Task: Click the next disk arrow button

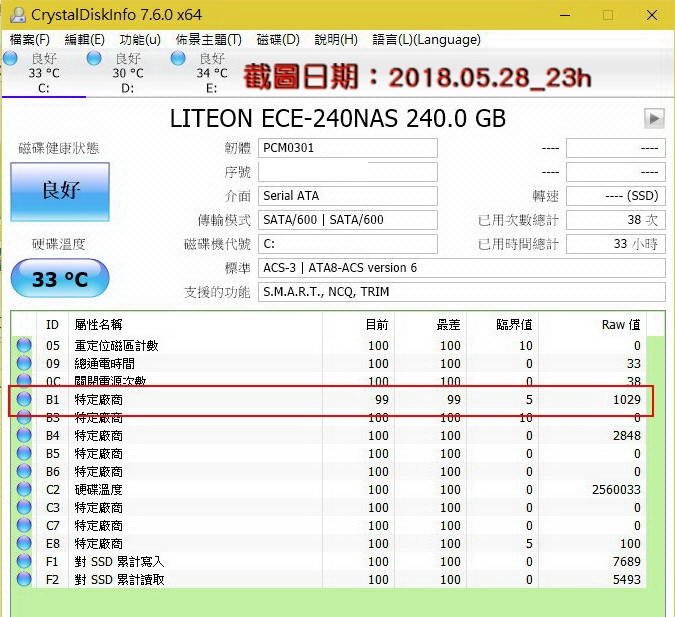Action: 654,118
